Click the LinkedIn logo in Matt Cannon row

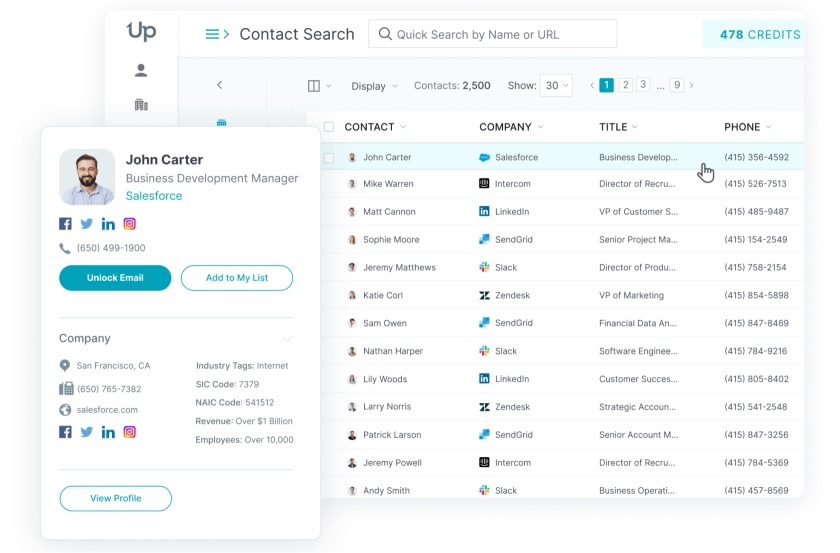(484, 211)
